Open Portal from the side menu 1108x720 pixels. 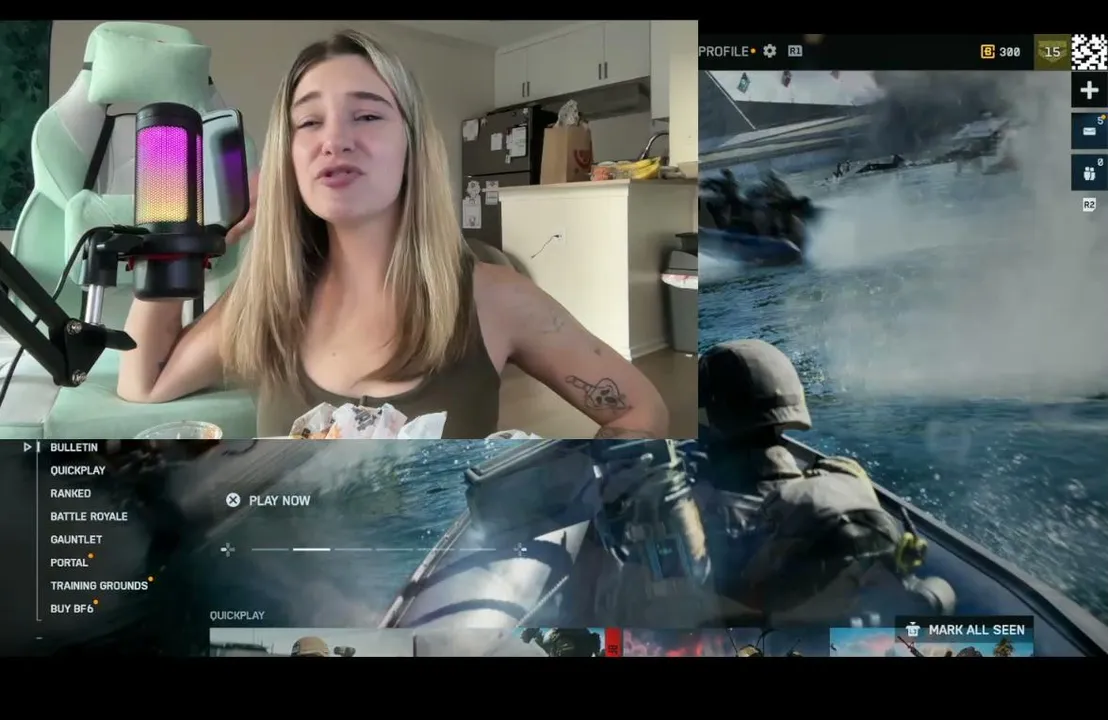[69, 562]
